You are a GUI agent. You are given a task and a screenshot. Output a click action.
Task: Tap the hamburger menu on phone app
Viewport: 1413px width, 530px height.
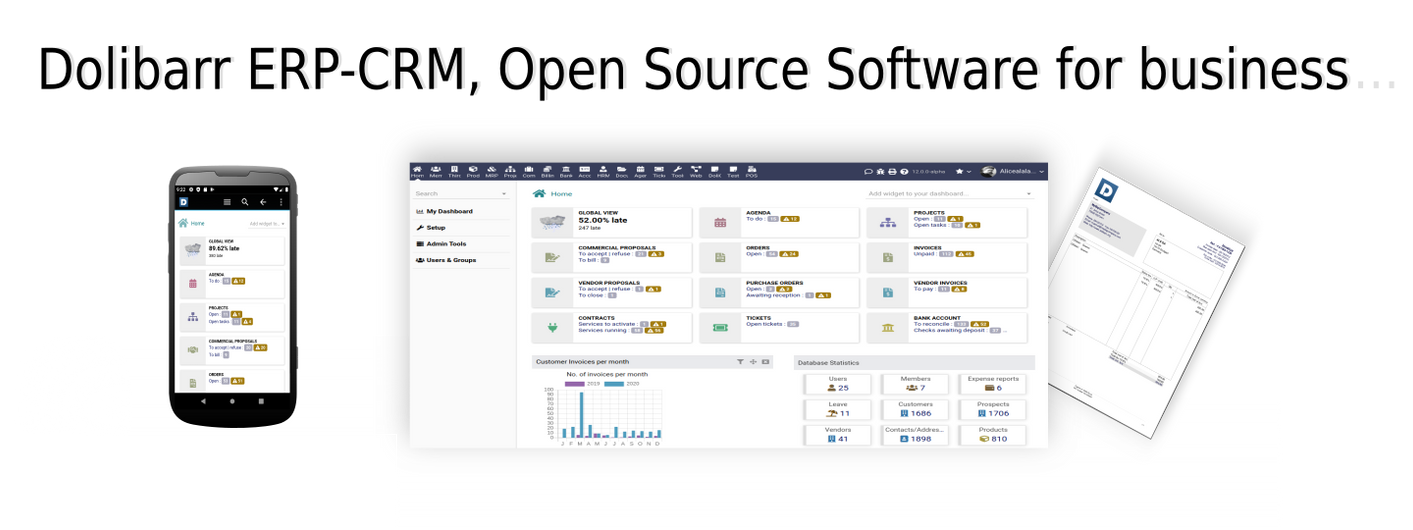pos(227,202)
